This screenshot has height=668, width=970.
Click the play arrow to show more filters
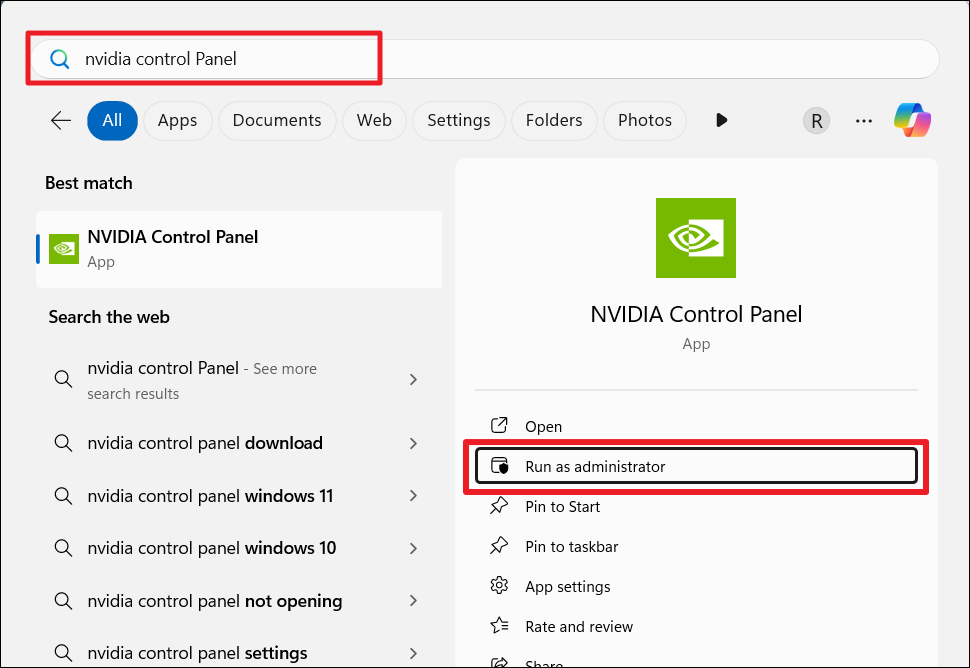coord(721,120)
